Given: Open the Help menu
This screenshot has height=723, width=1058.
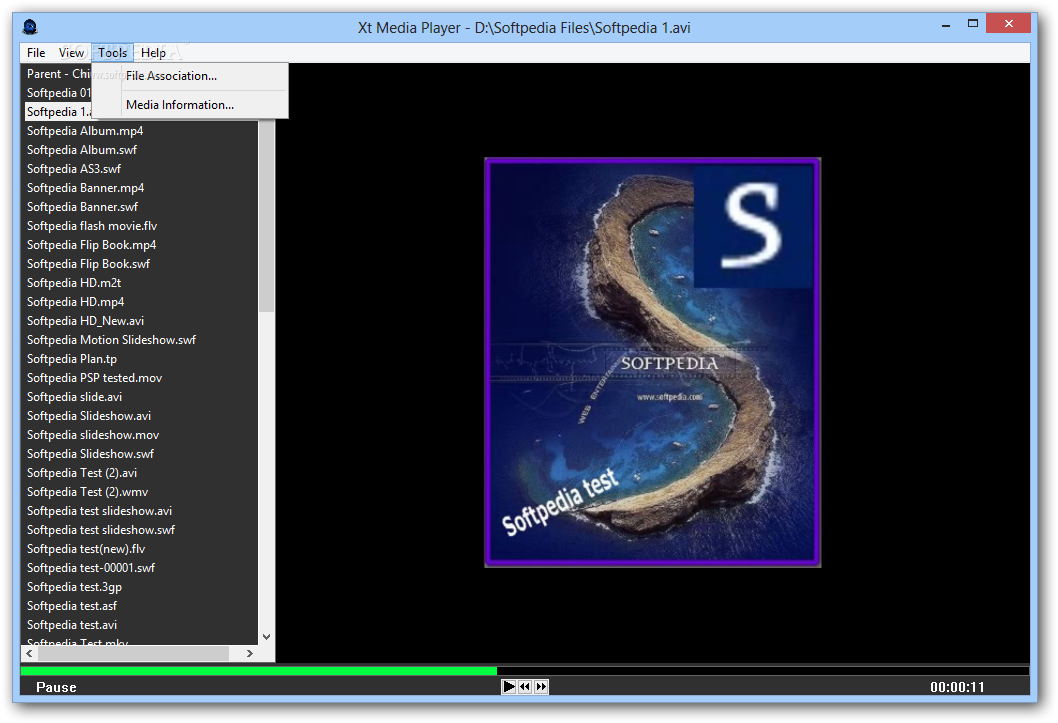Looking at the screenshot, I should tap(153, 53).
